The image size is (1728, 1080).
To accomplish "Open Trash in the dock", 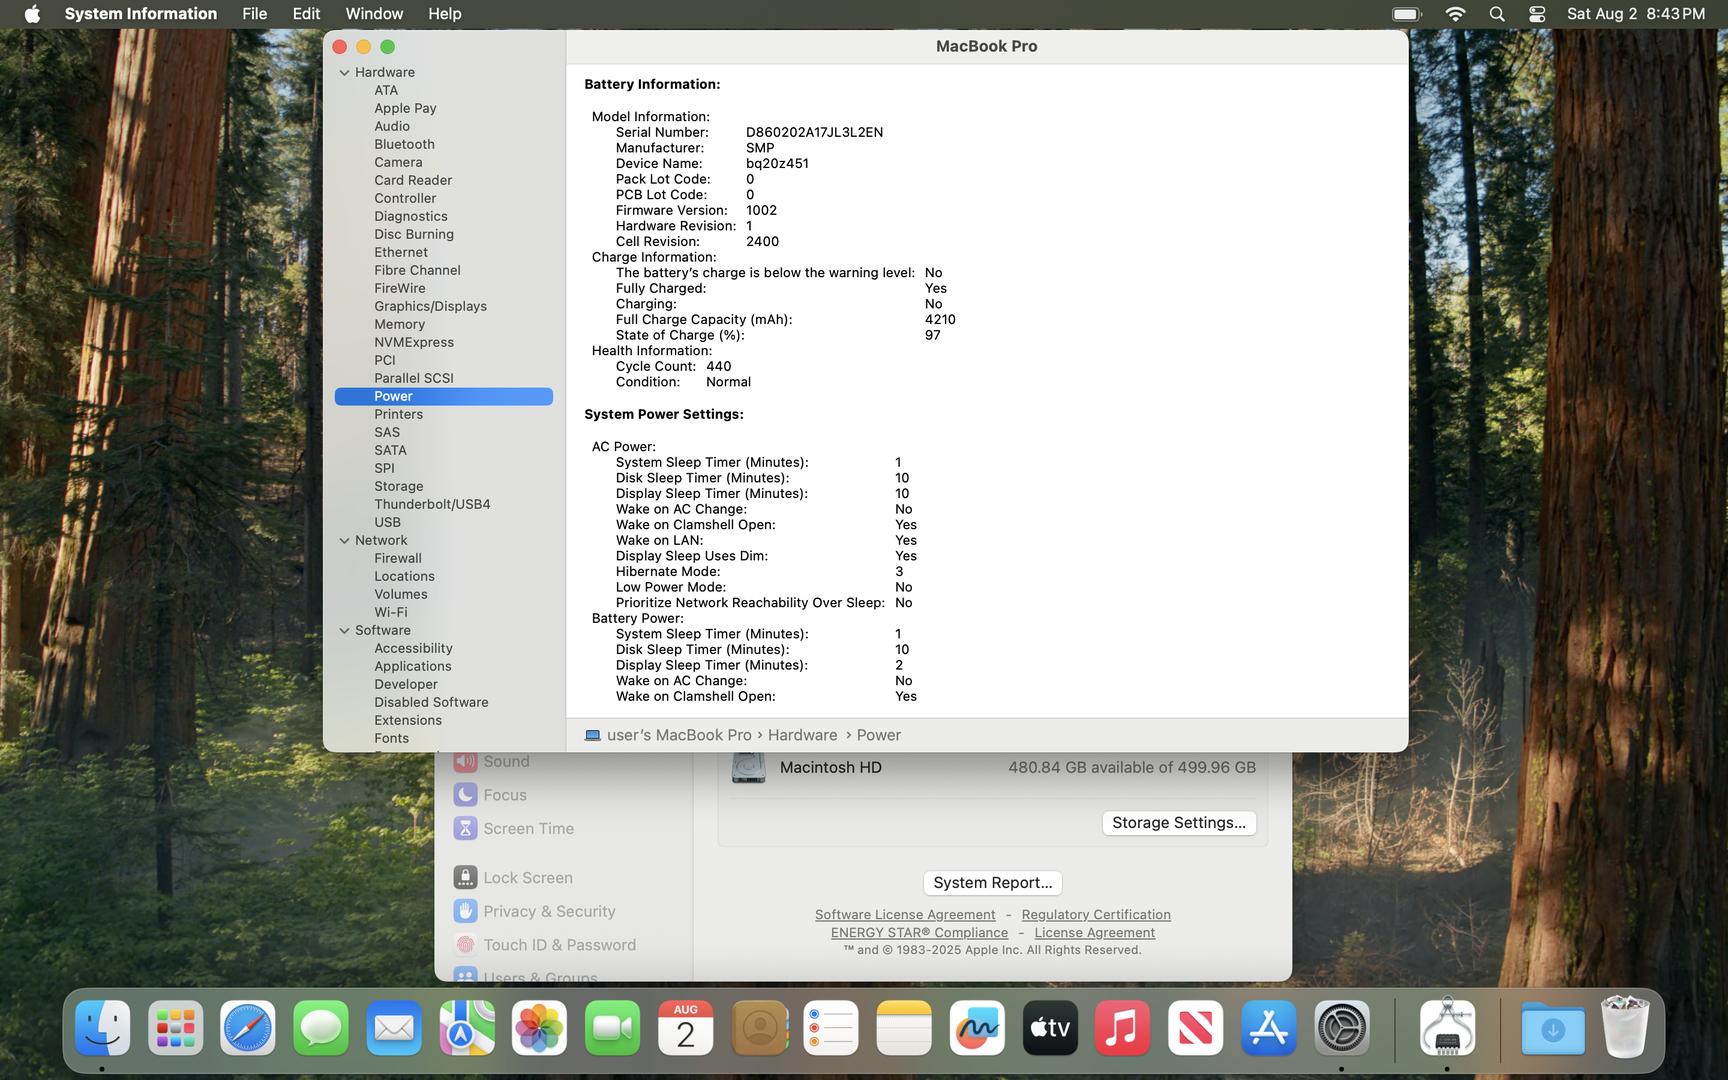I will (x=1625, y=1028).
